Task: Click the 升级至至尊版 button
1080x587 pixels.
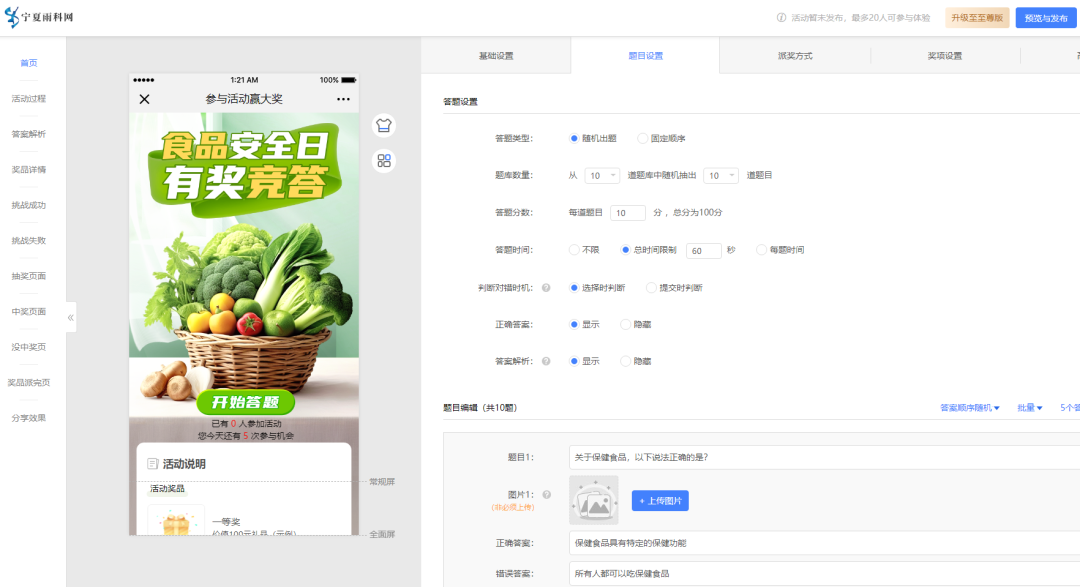Action: [x=977, y=18]
